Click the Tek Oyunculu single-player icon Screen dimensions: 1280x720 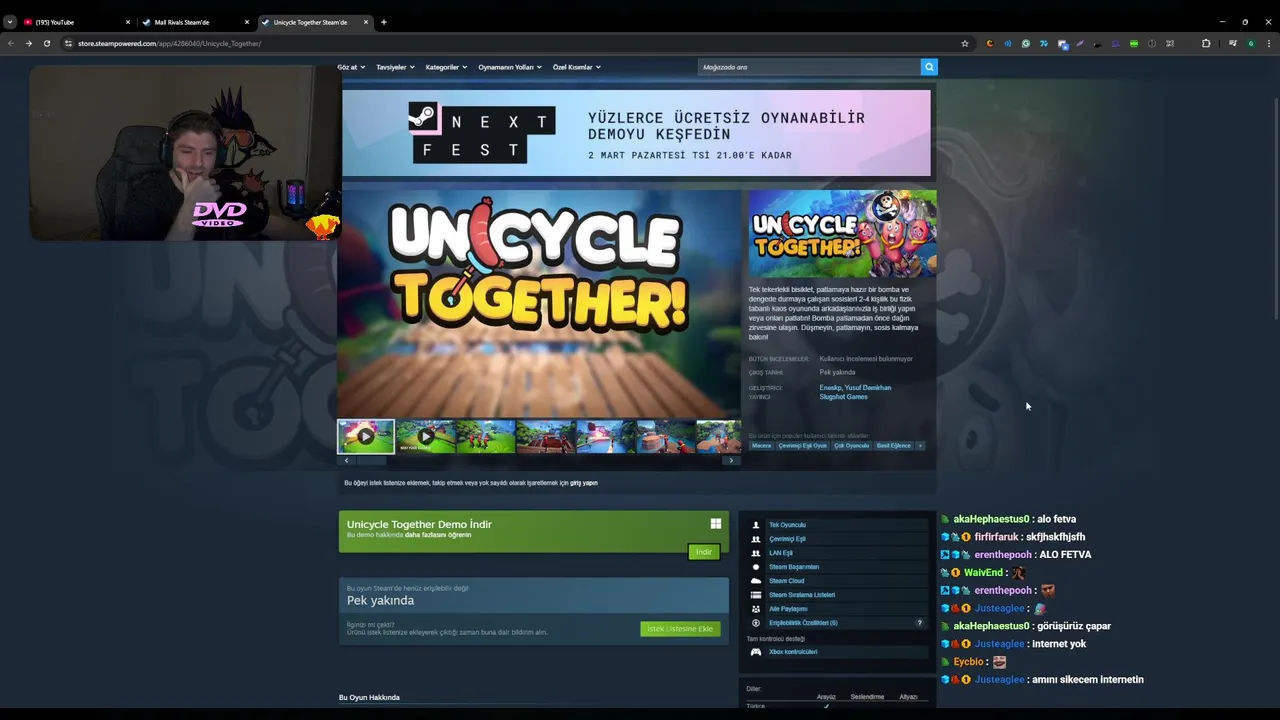pos(756,525)
